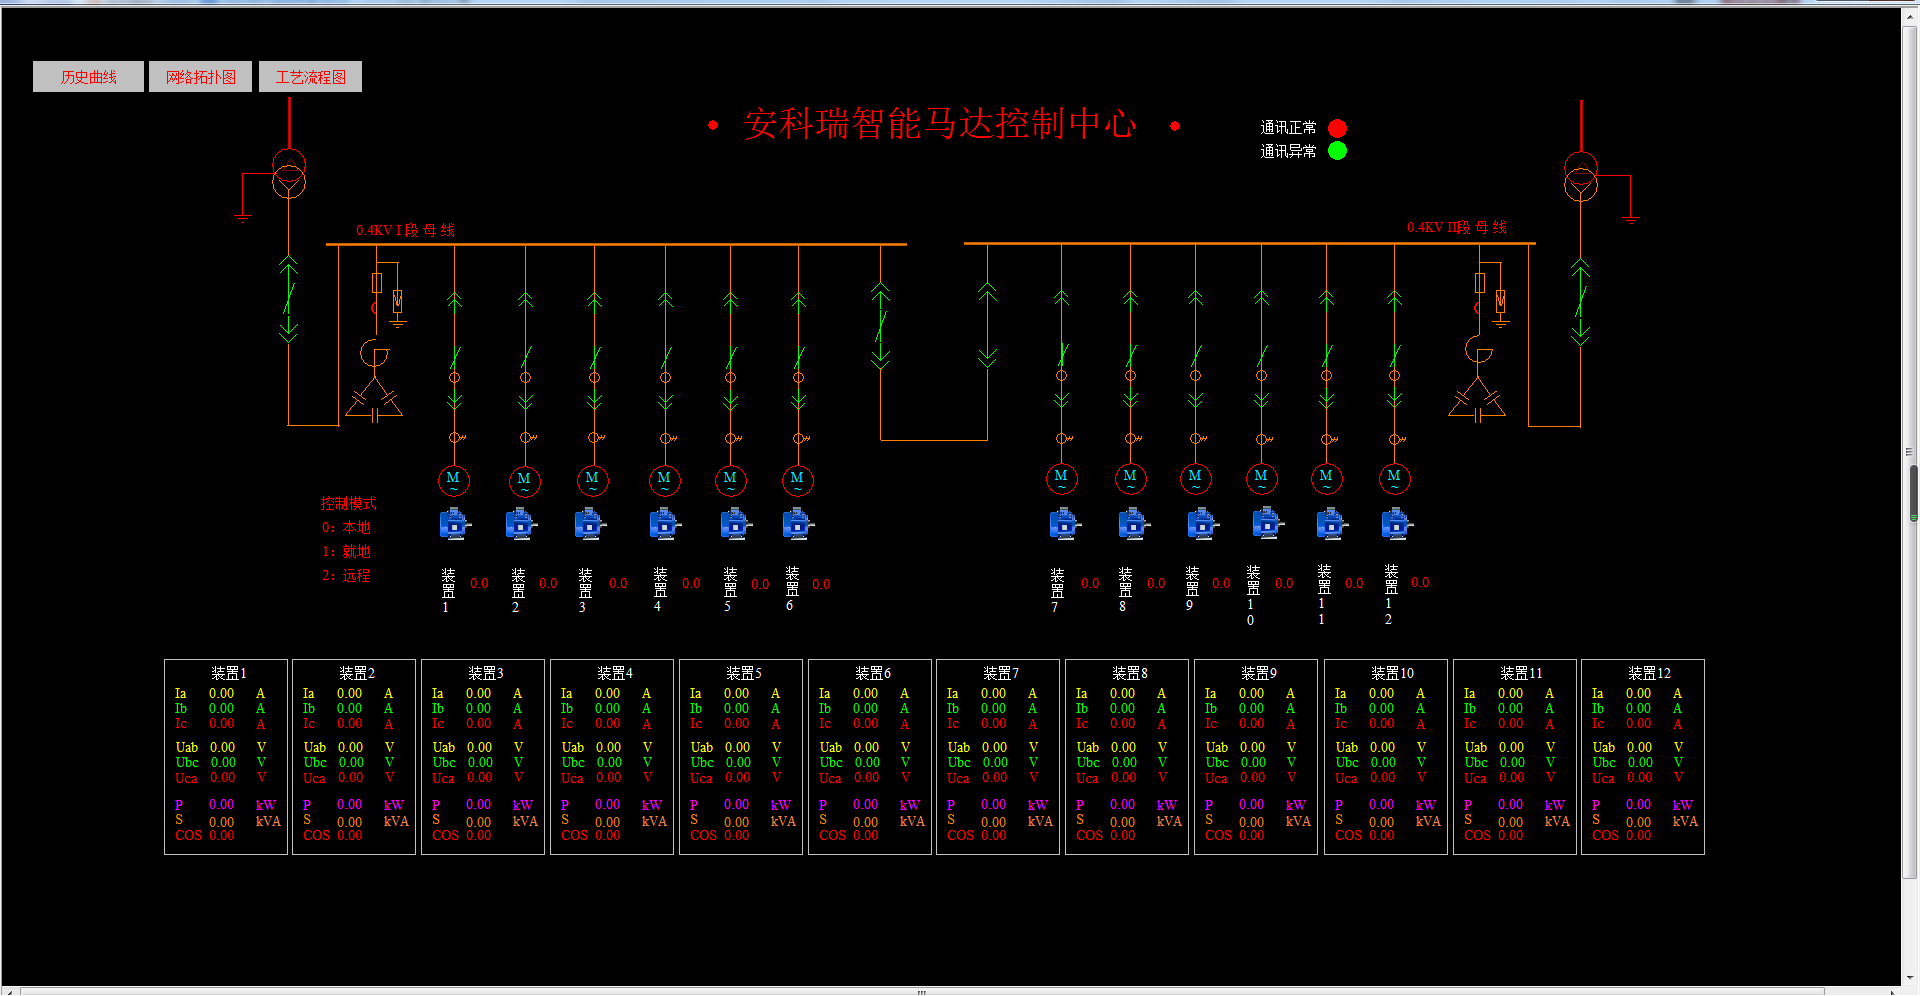
Task: Click the horizontal scrollbar at the bottom
Action: click(x=922, y=991)
